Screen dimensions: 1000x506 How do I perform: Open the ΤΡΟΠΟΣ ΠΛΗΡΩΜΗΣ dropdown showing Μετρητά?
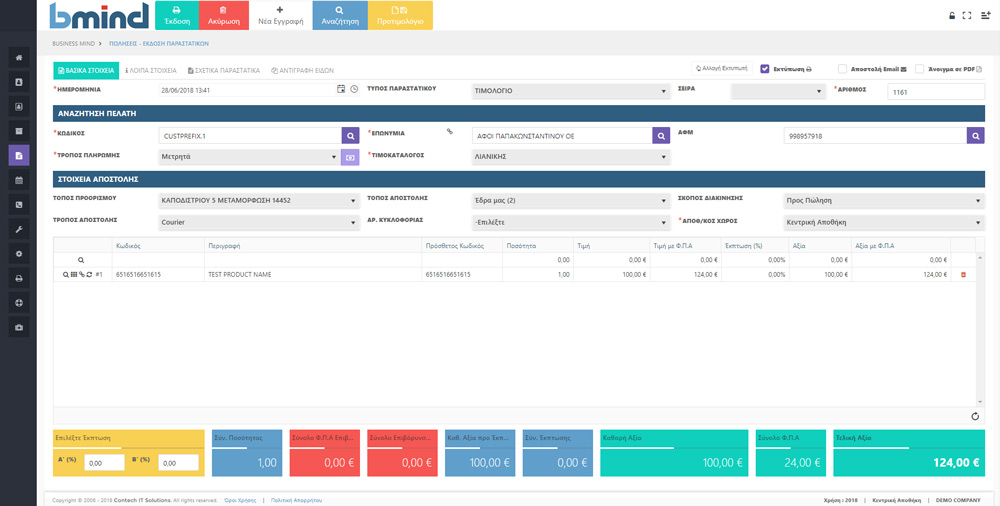point(249,157)
